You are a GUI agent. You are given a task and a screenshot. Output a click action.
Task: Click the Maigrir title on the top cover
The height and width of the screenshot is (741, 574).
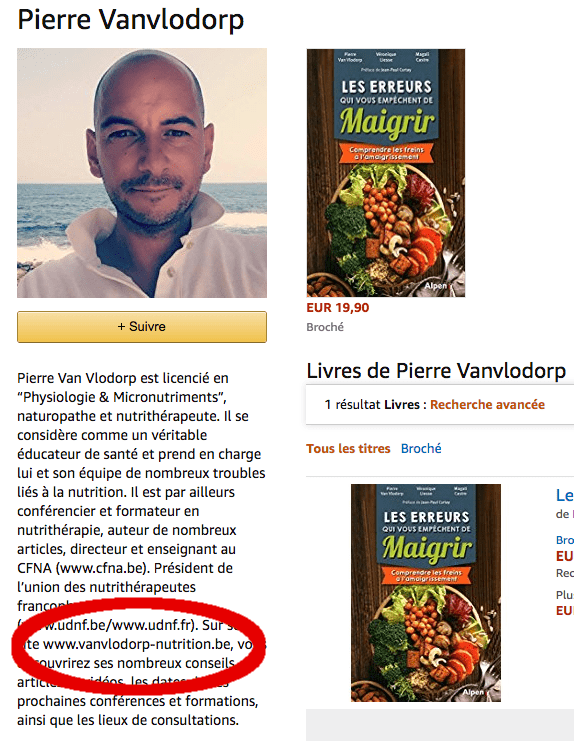tap(387, 121)
